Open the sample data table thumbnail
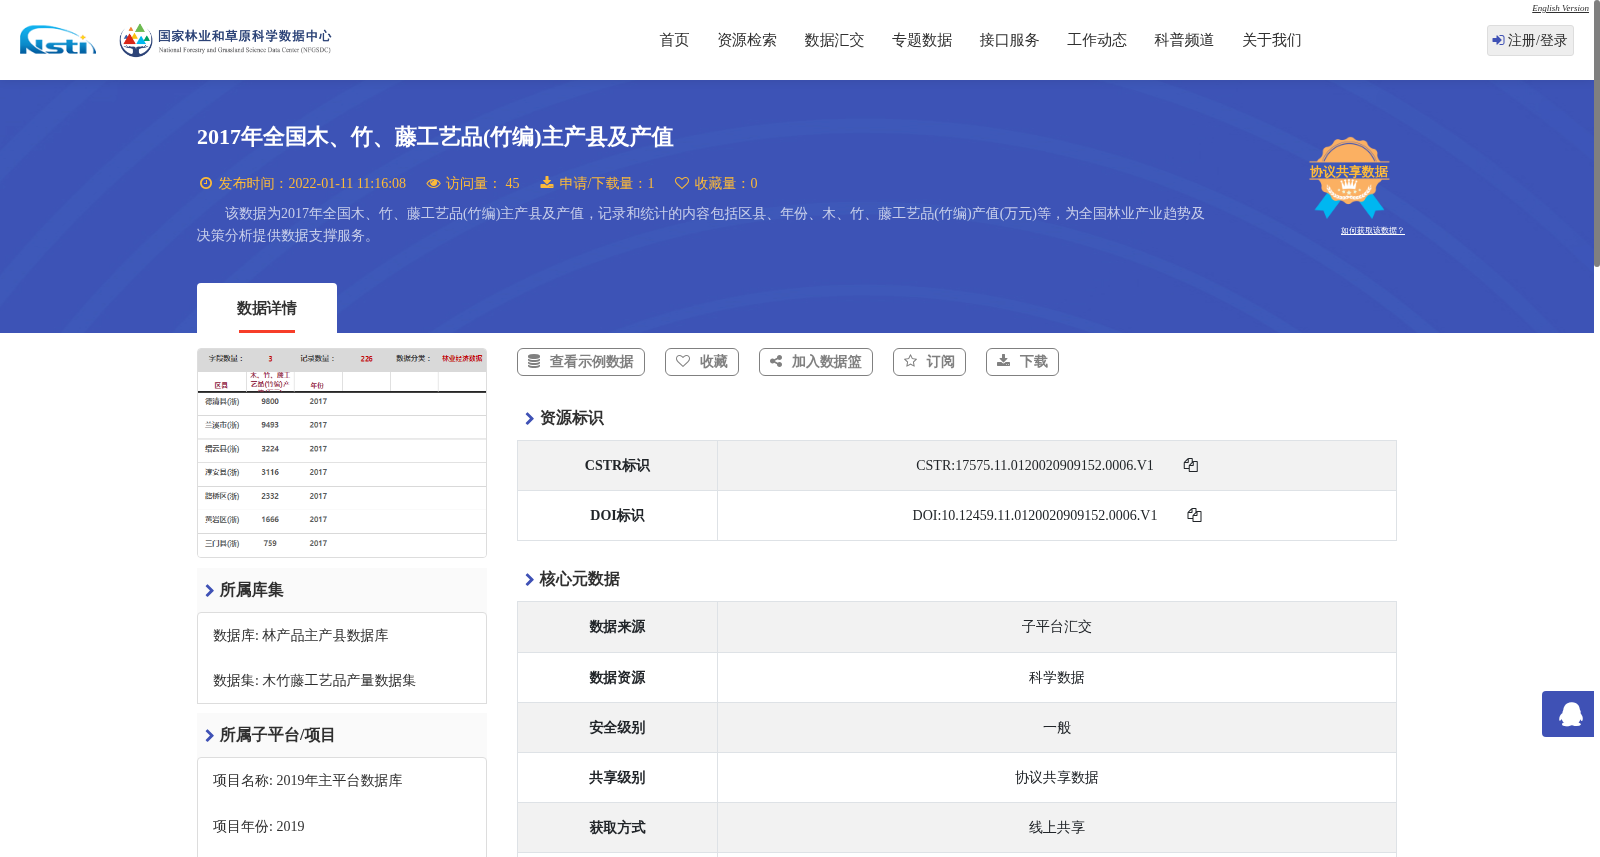1600x857 pixels. pyautogui.click(x=342, y=453)
